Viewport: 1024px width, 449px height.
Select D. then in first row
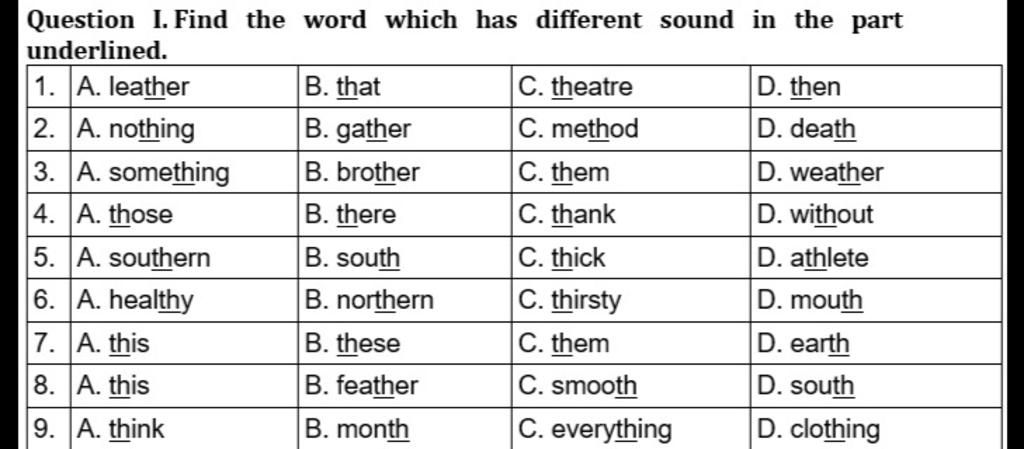tap(799, 87)
